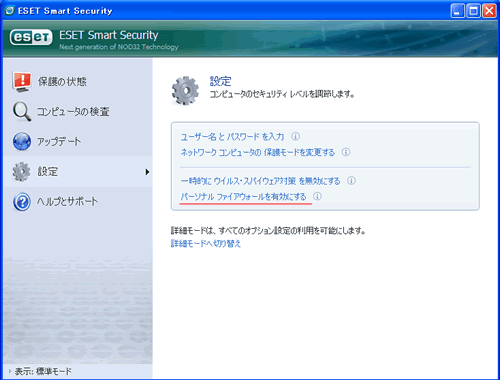Screen dimensions: 500x380
Task: Minimize the ESET Smart Security window
Action: [457, 11]
